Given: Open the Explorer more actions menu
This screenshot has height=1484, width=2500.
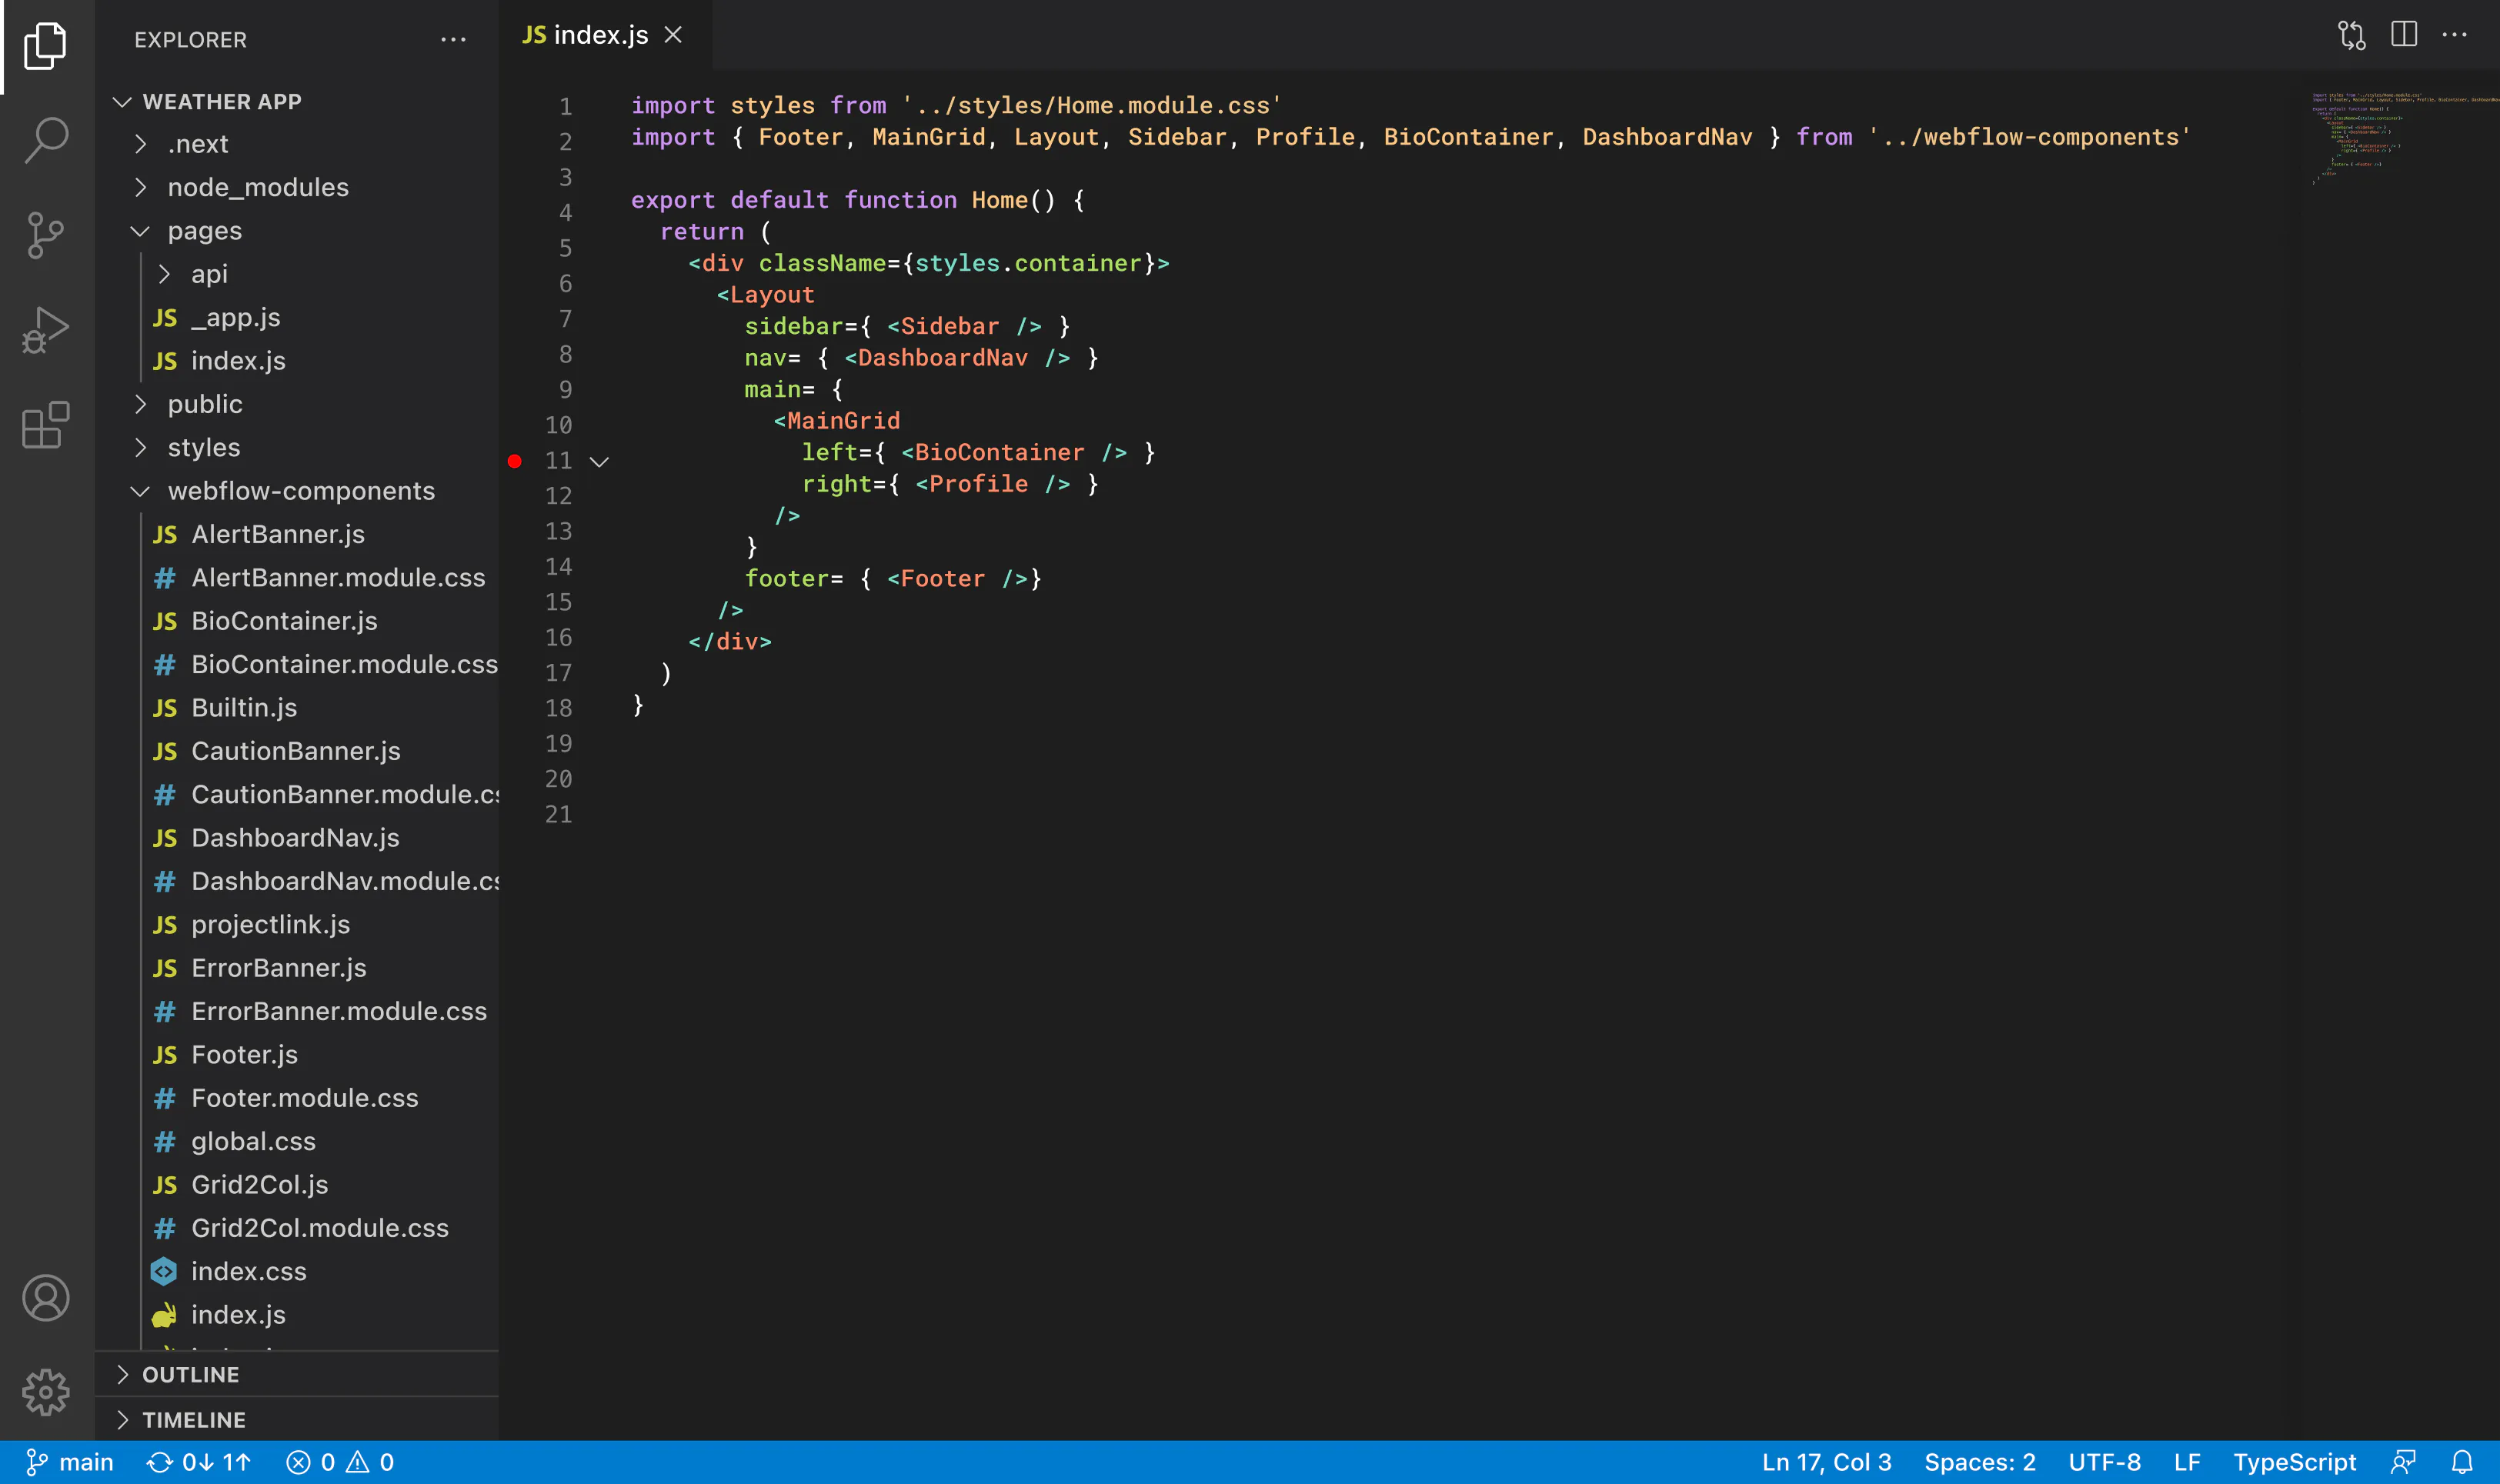Looking at the screenshot, I should (453, 40).
